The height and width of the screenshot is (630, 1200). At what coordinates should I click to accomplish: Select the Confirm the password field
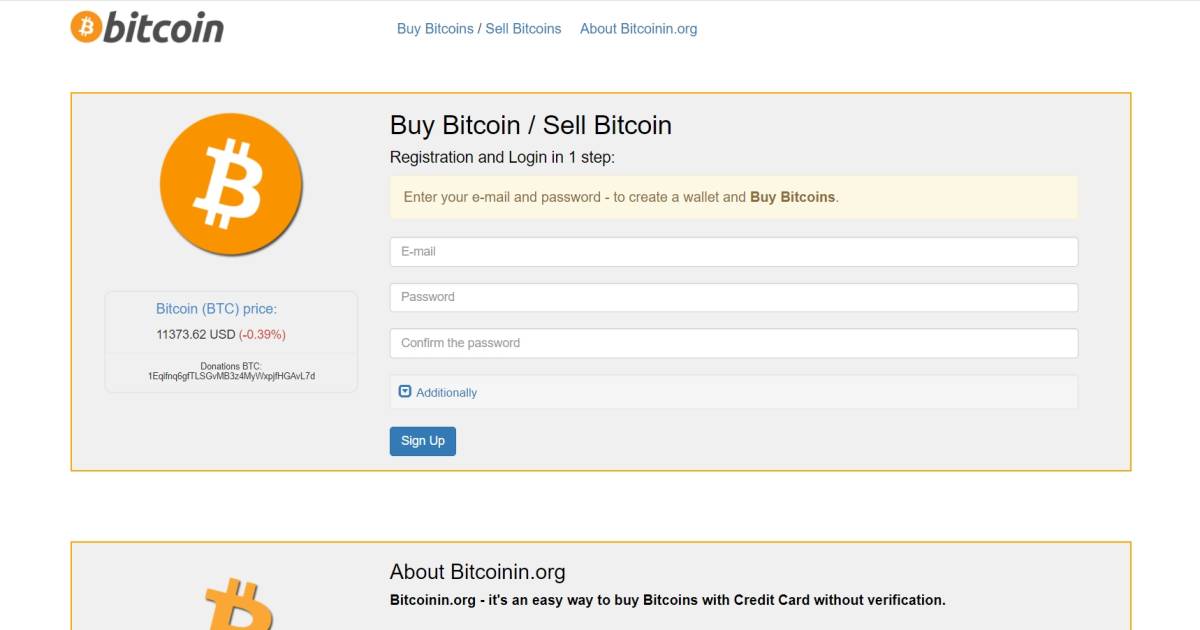tap(733, 343)
